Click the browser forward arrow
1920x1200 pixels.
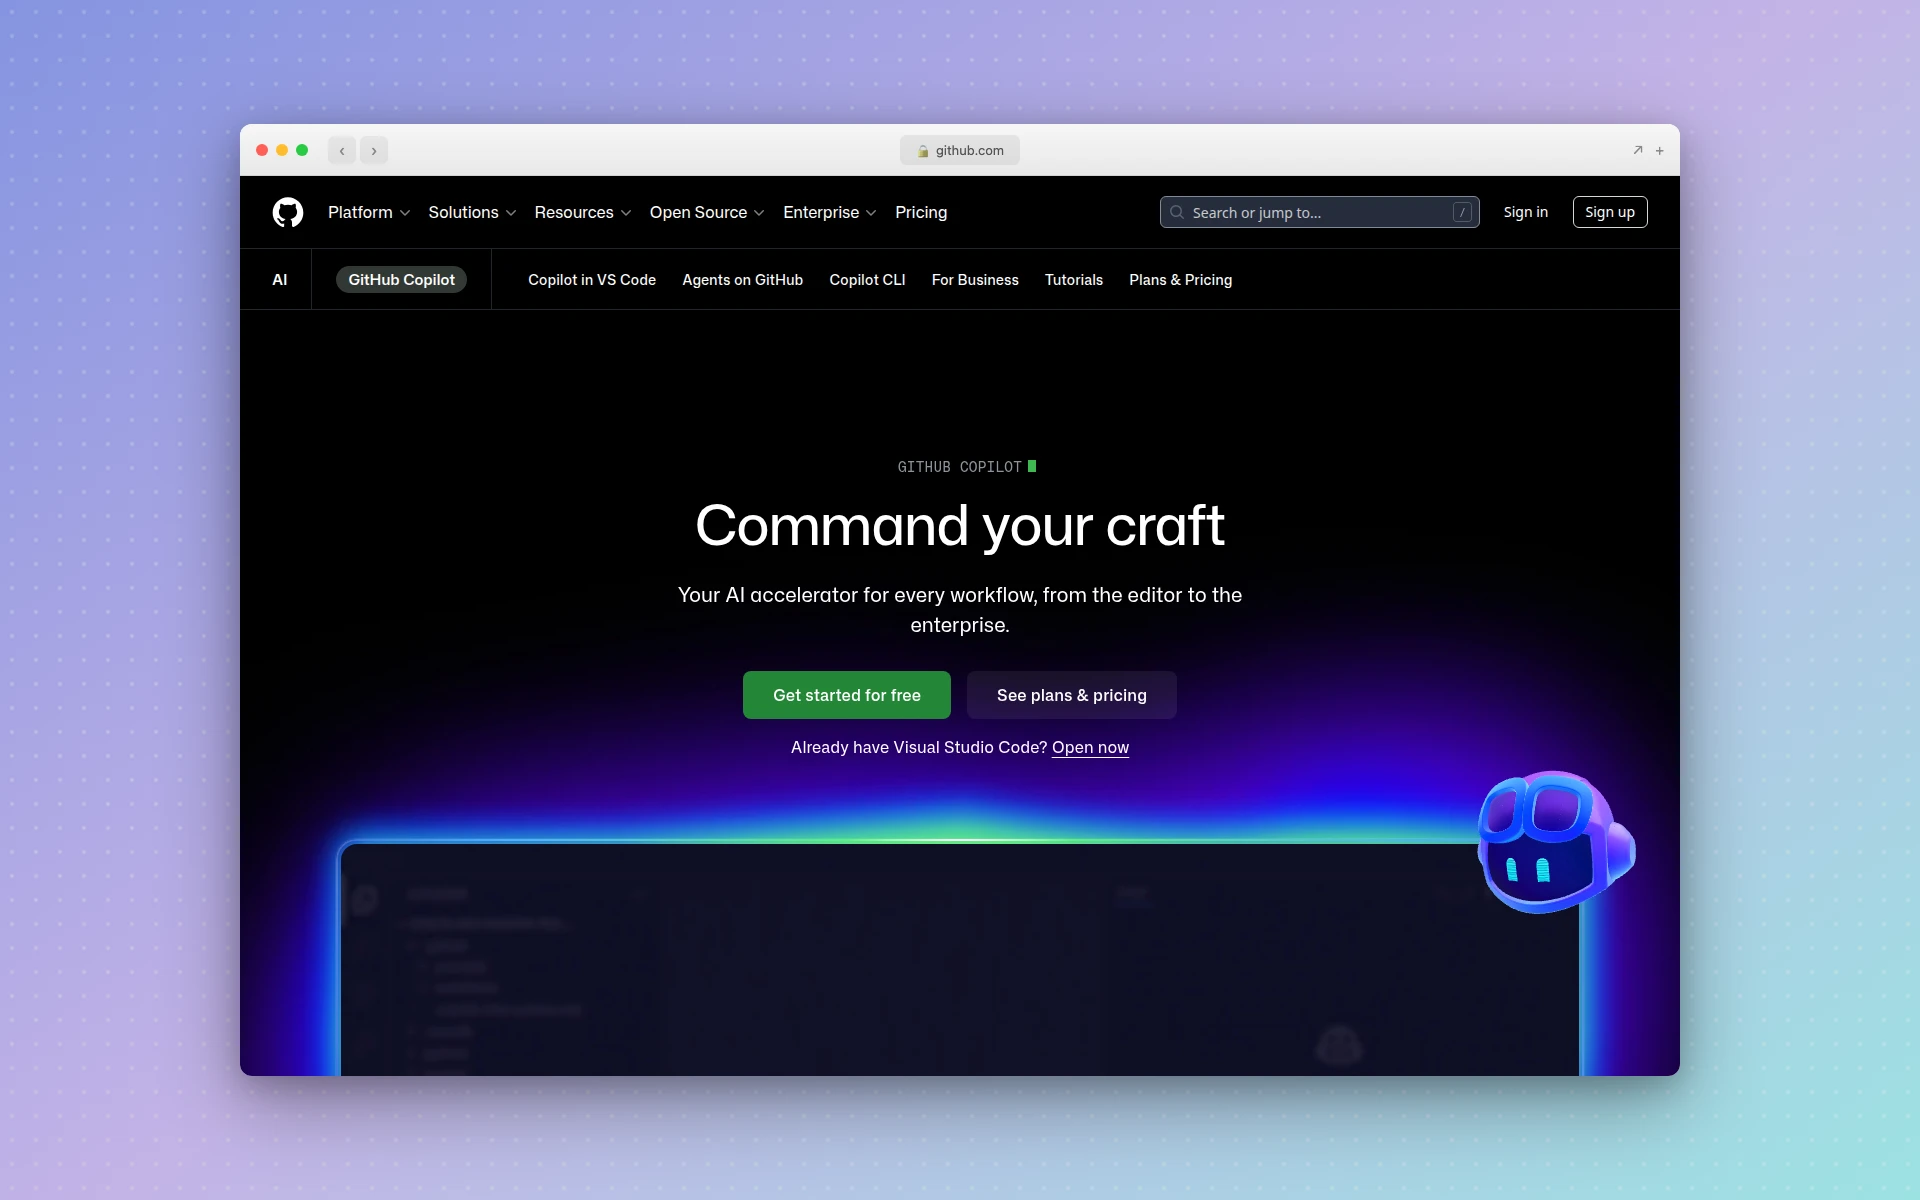[x=374, y=150]
